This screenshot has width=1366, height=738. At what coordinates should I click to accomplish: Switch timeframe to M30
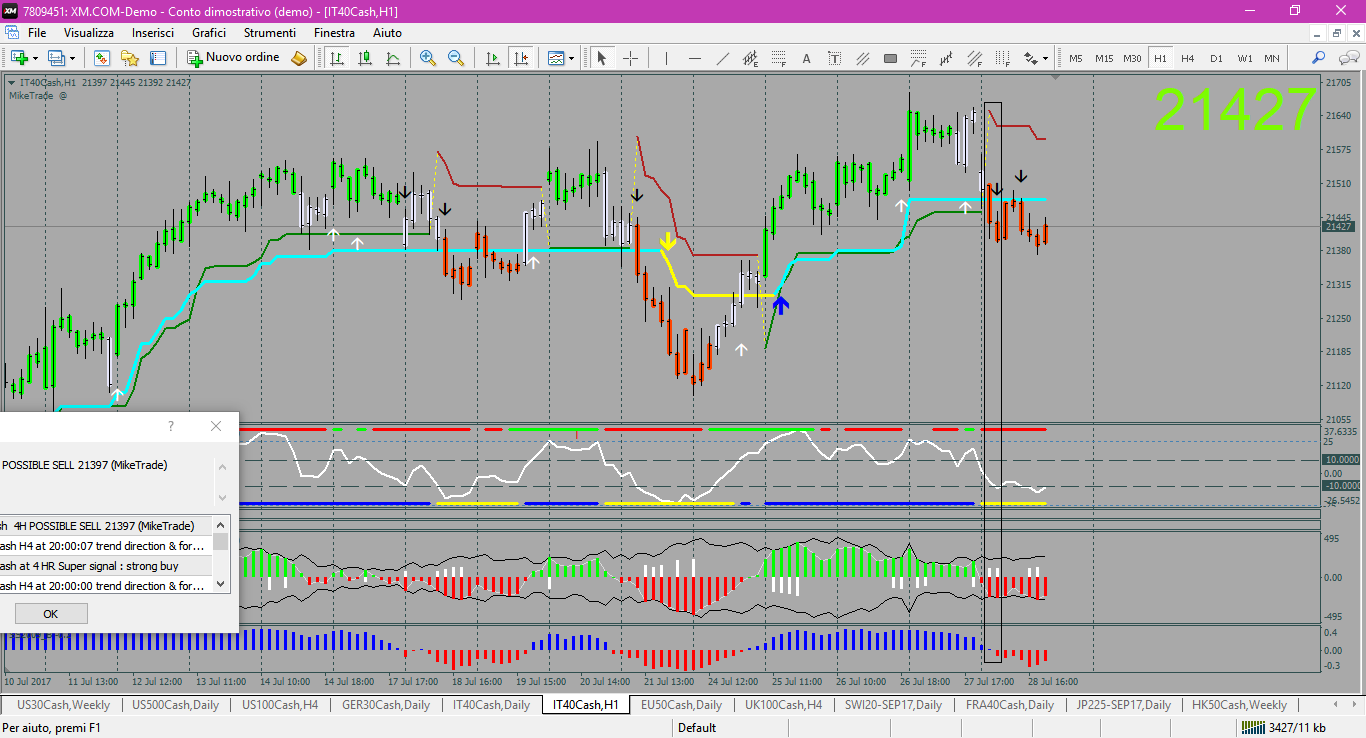click(1132, 58)
